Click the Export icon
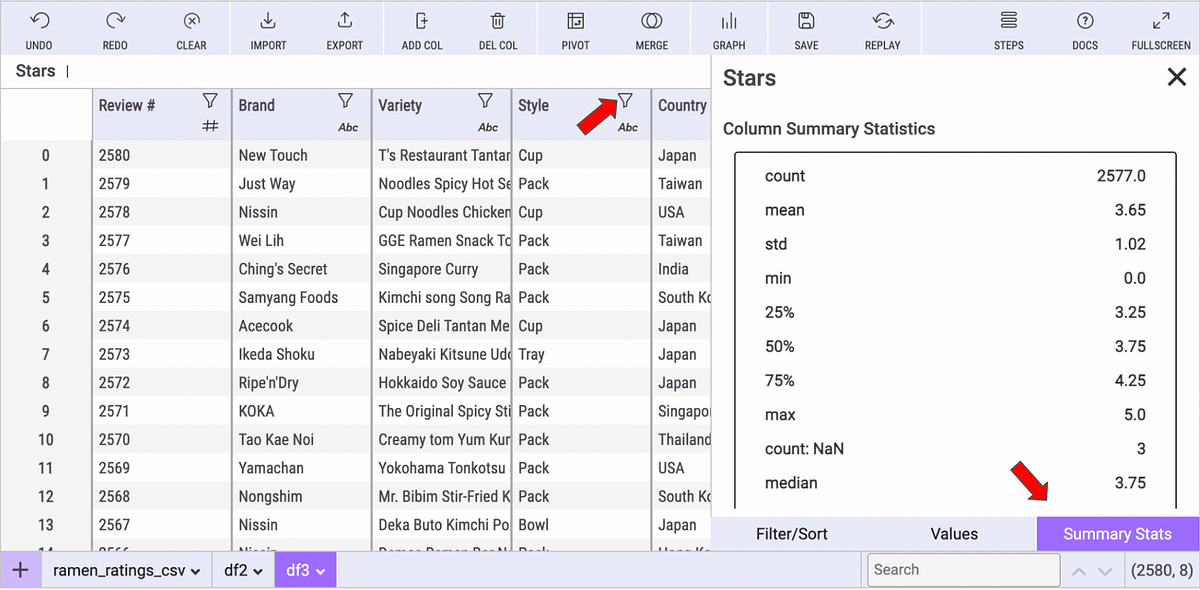 click(344, 21)
